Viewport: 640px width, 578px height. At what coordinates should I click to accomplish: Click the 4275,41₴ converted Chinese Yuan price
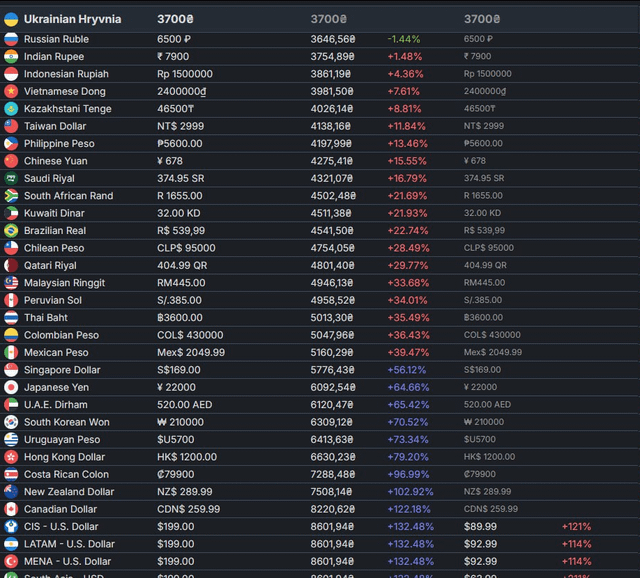pos(331,161)
